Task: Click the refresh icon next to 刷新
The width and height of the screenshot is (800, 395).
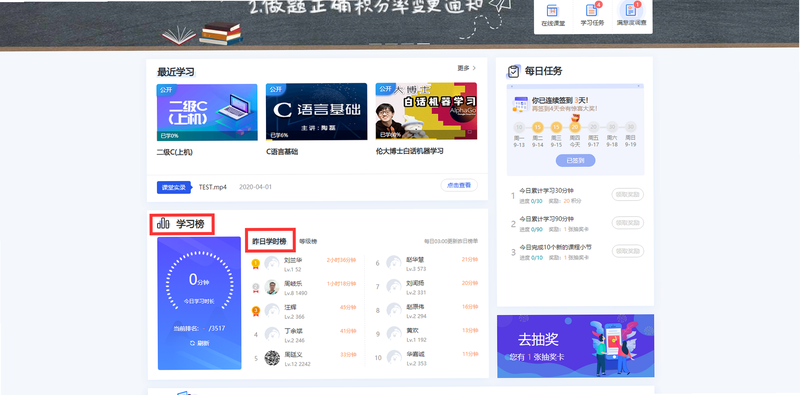Action: 192,343
